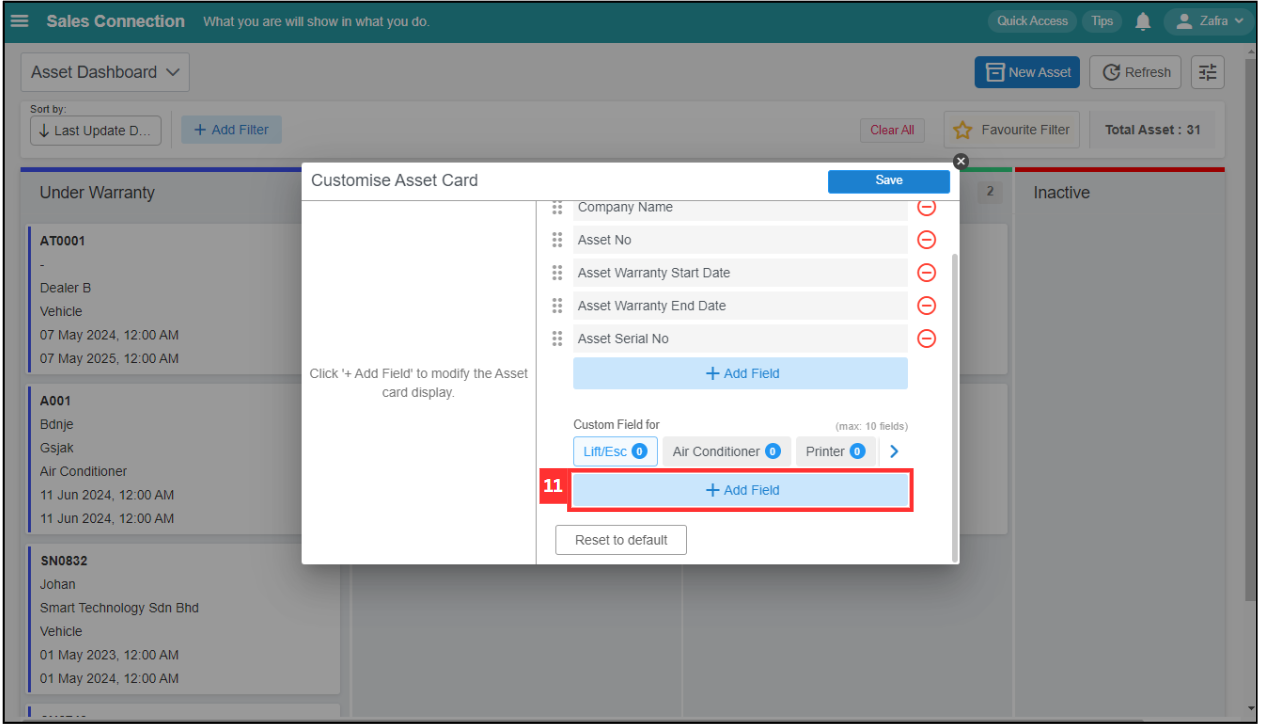Select the Air Conditioner custom field tab

[x=726, y=451]
